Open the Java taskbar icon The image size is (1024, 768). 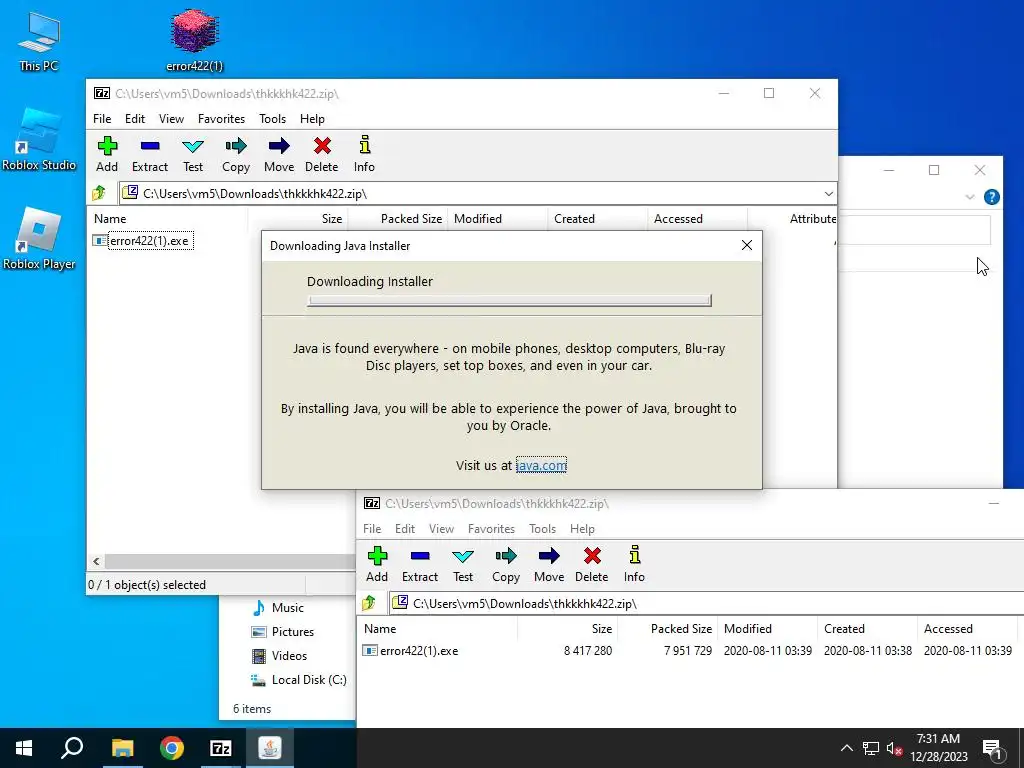(270, 748)
